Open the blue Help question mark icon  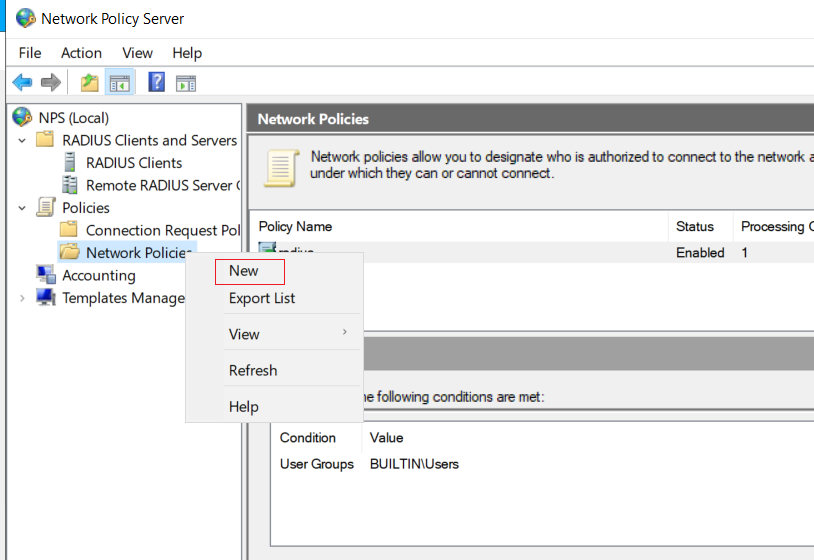(156, 82)
